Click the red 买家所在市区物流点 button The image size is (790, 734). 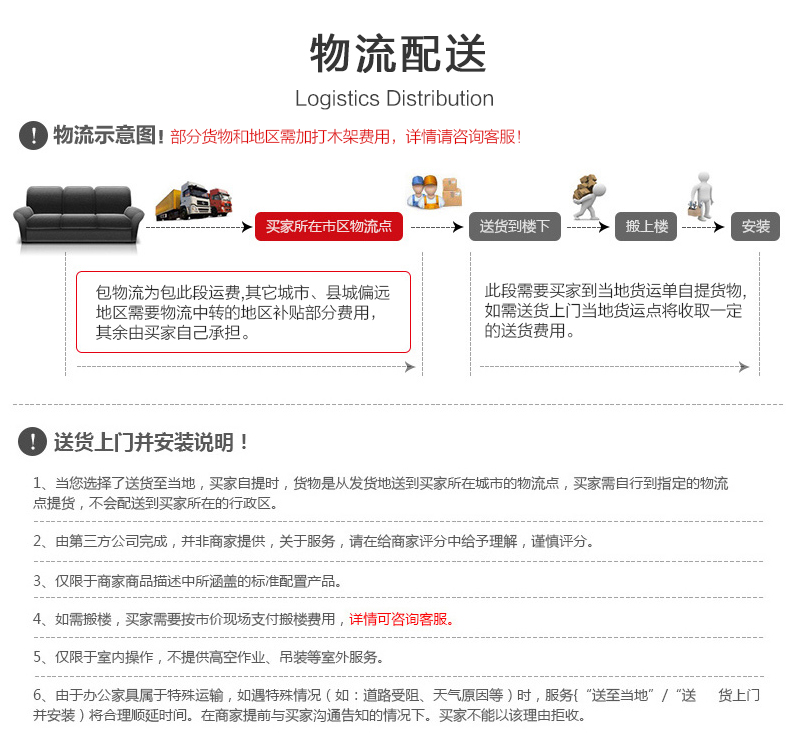click(328, 227)
